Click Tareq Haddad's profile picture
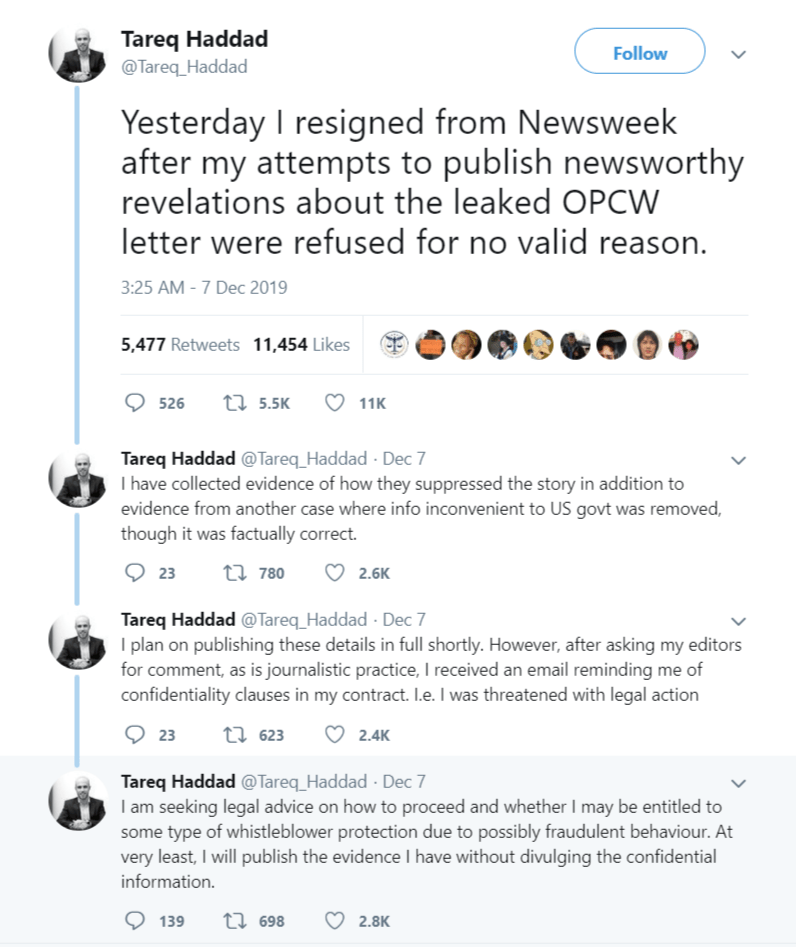 [x=77, y=56]
